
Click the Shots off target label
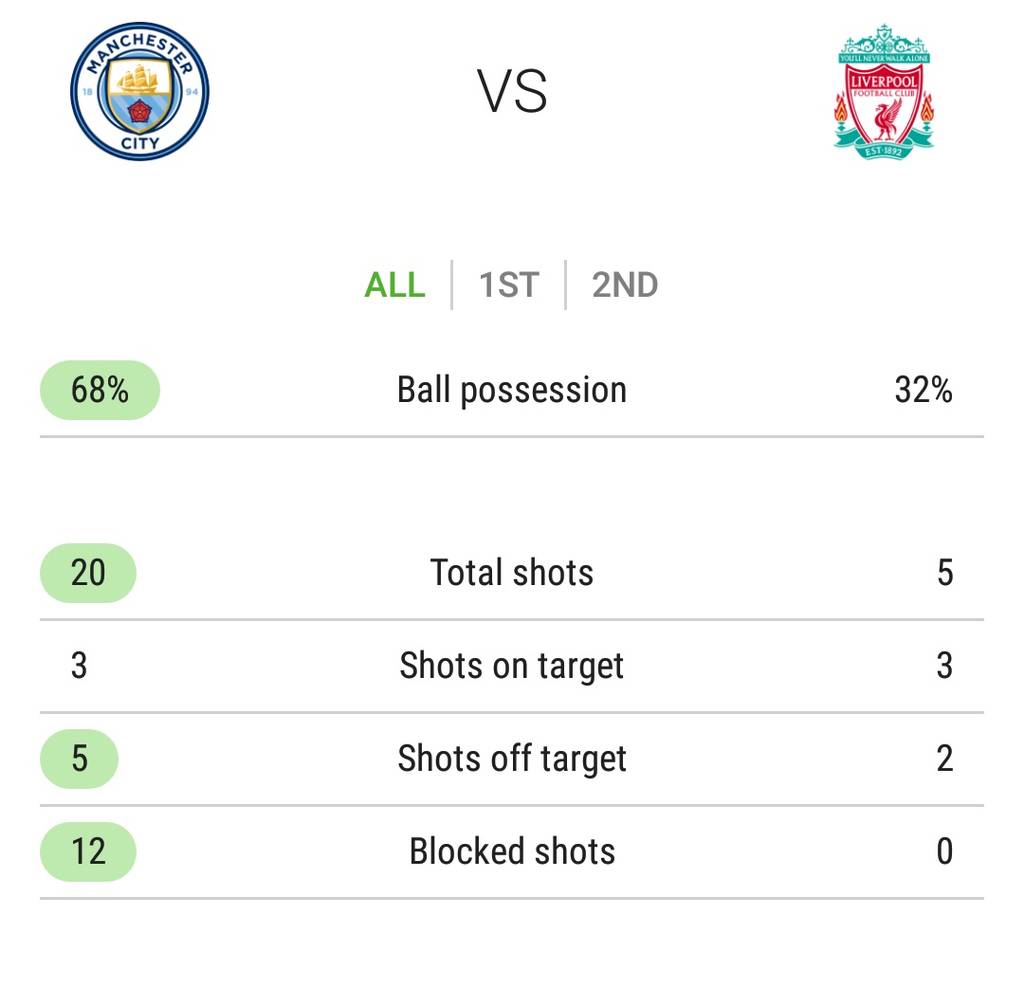(512, 759)
